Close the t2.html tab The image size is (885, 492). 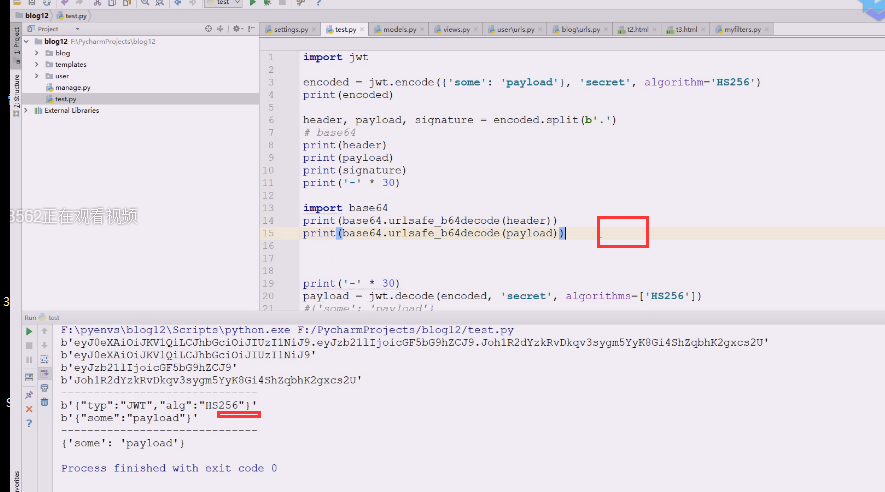pyautogui.click(x=654, y=29)
